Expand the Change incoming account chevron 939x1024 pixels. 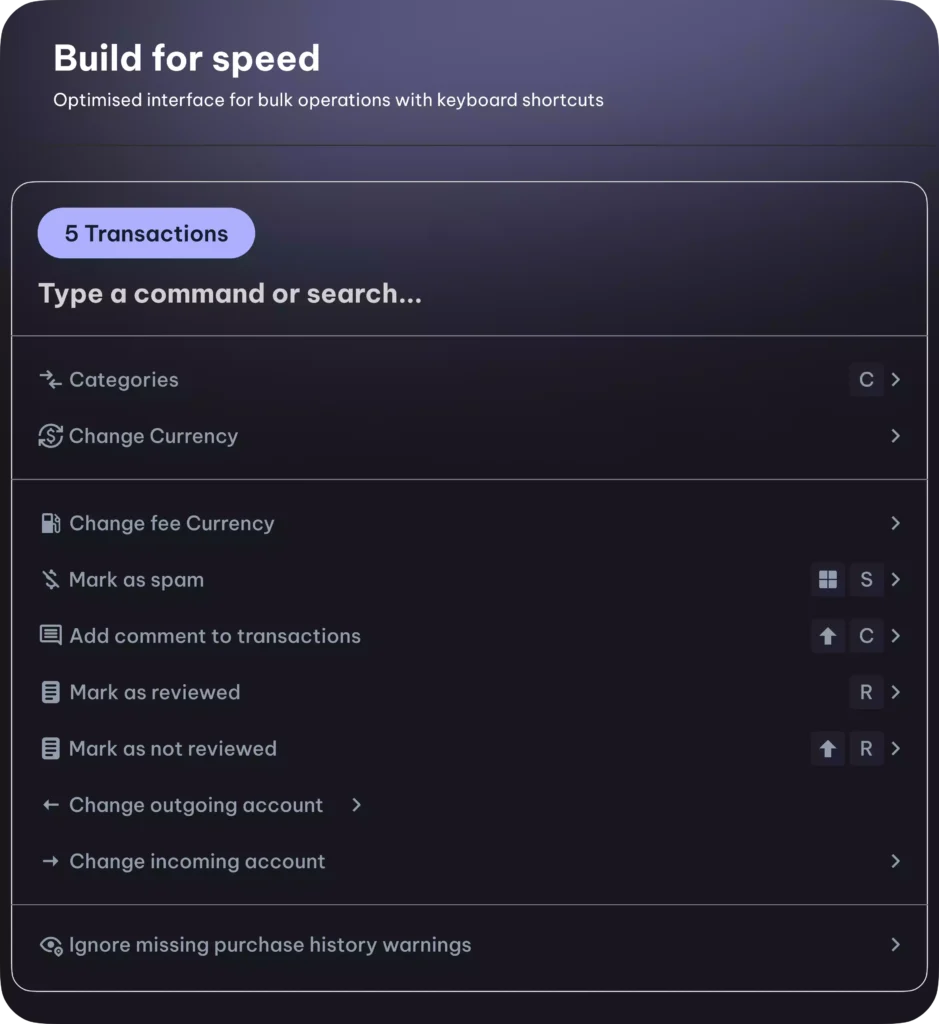click(x=896, y=861)
